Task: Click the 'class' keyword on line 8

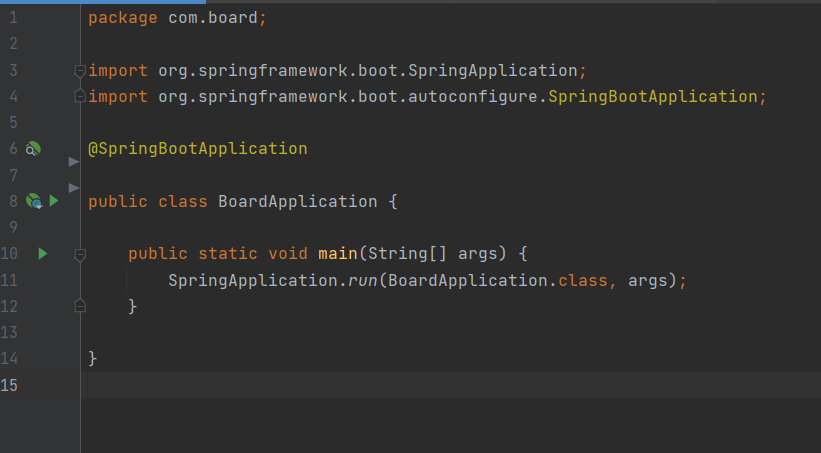Action: pos(183,202)
